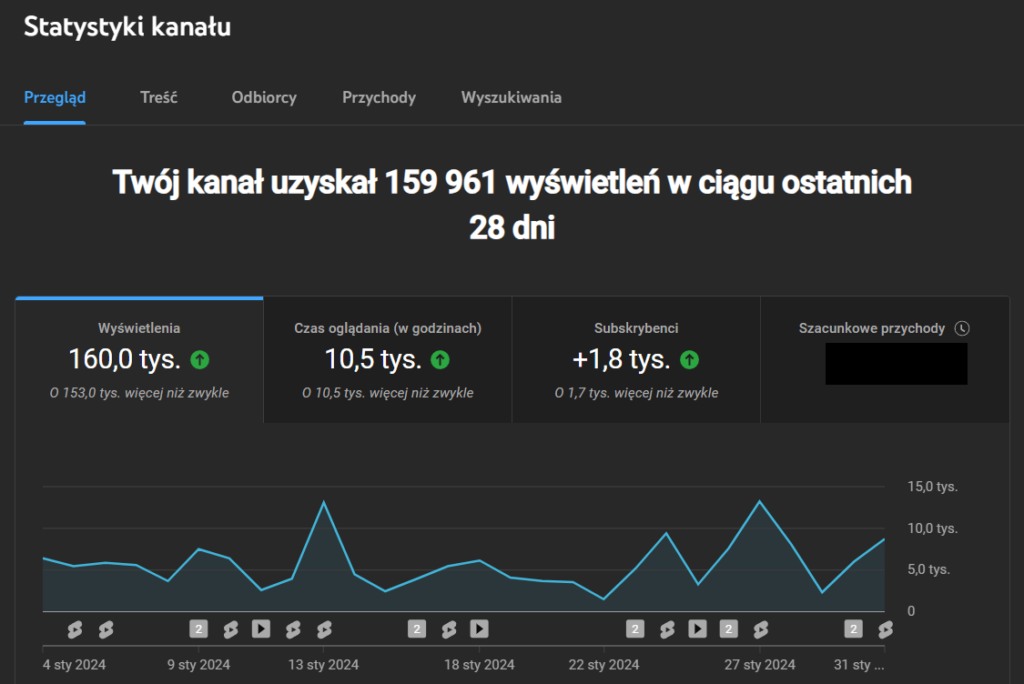Viewport: 1024px width, 684px height.
Task: Select the Przegląd tab
Action: coord(55,98)
